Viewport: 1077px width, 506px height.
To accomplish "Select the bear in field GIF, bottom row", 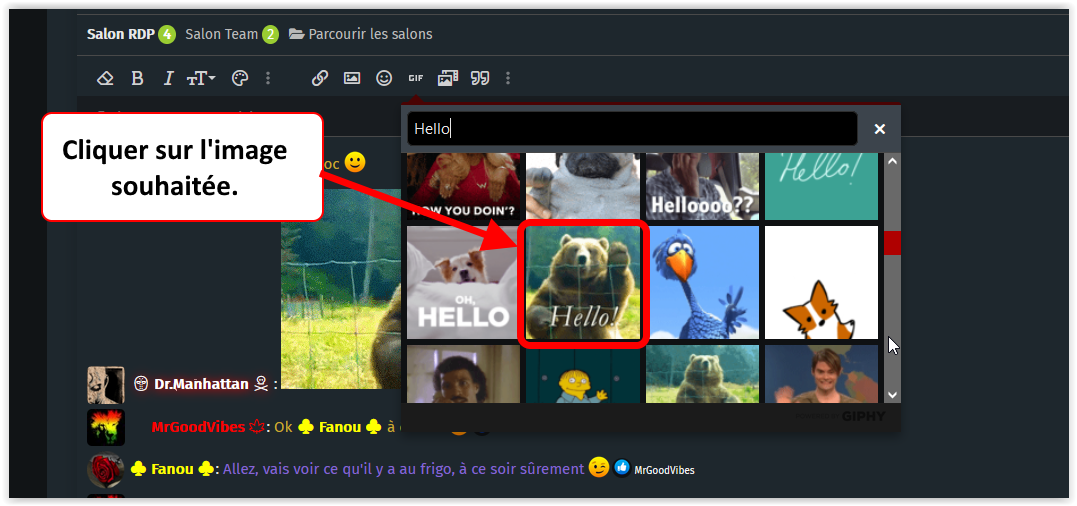I will [x=702, y=373].
